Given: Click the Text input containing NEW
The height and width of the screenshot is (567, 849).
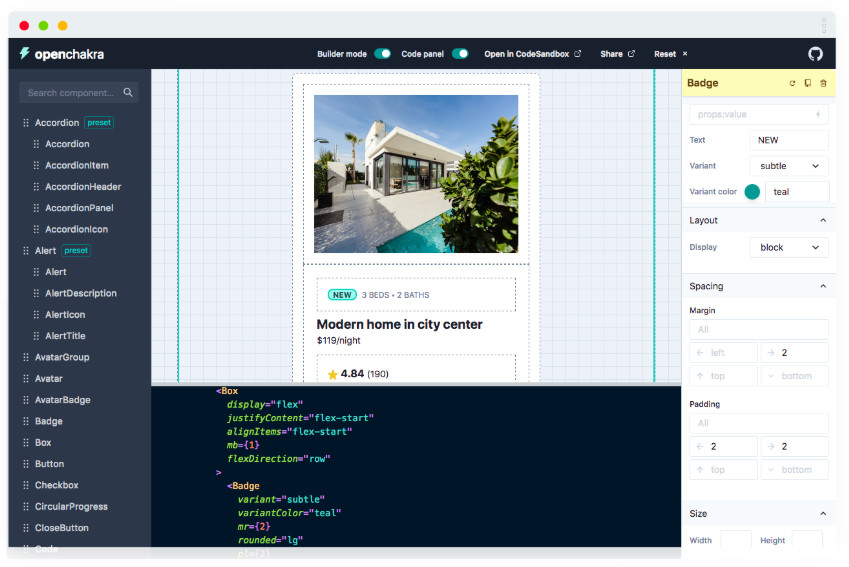Looking at the screenshot, I should pos(789,140).
